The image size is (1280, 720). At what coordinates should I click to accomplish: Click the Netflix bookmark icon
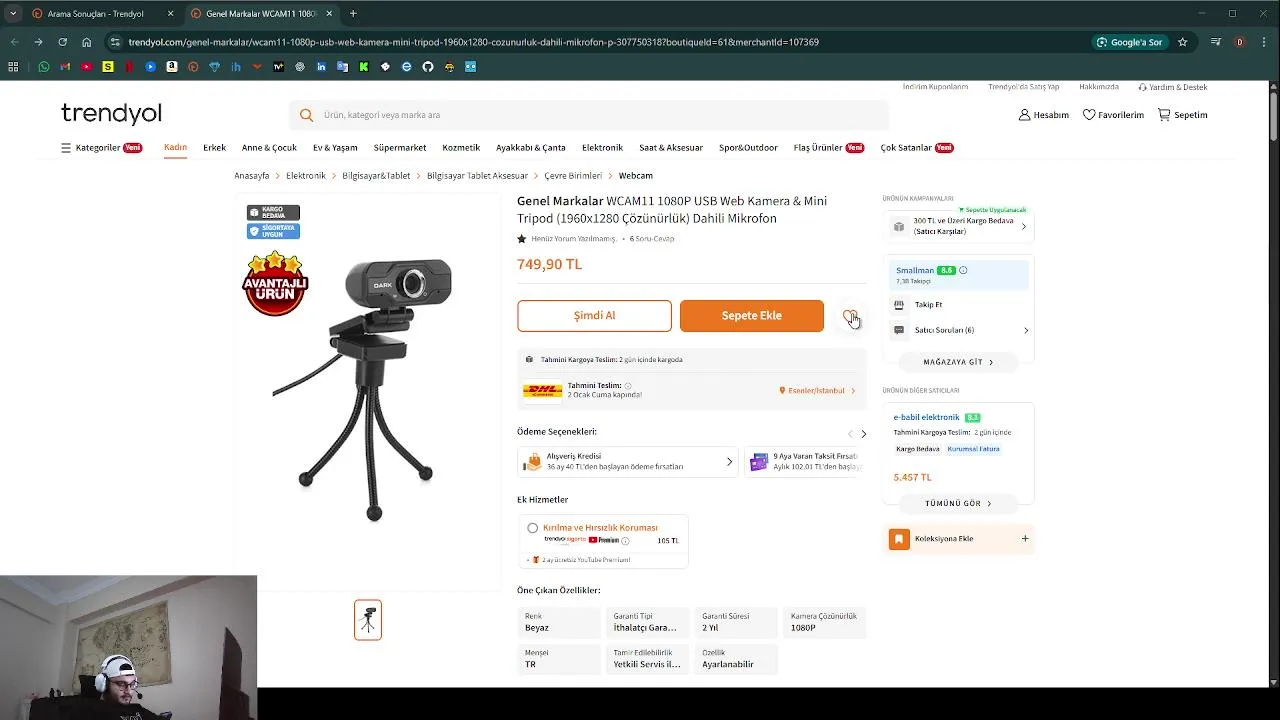(129, 67)
